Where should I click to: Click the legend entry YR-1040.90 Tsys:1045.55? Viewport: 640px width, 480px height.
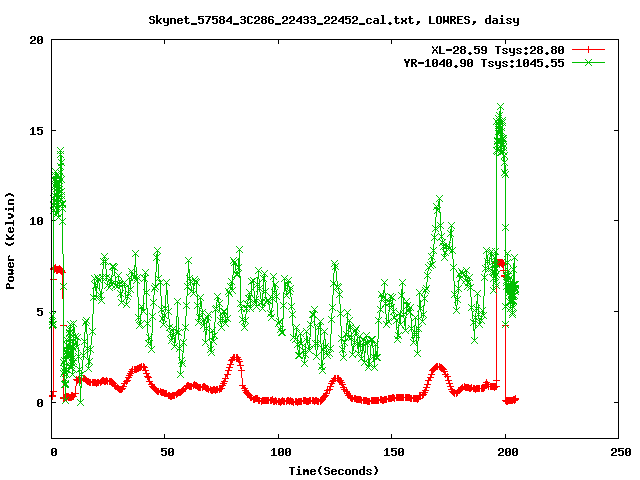(484, 63)
